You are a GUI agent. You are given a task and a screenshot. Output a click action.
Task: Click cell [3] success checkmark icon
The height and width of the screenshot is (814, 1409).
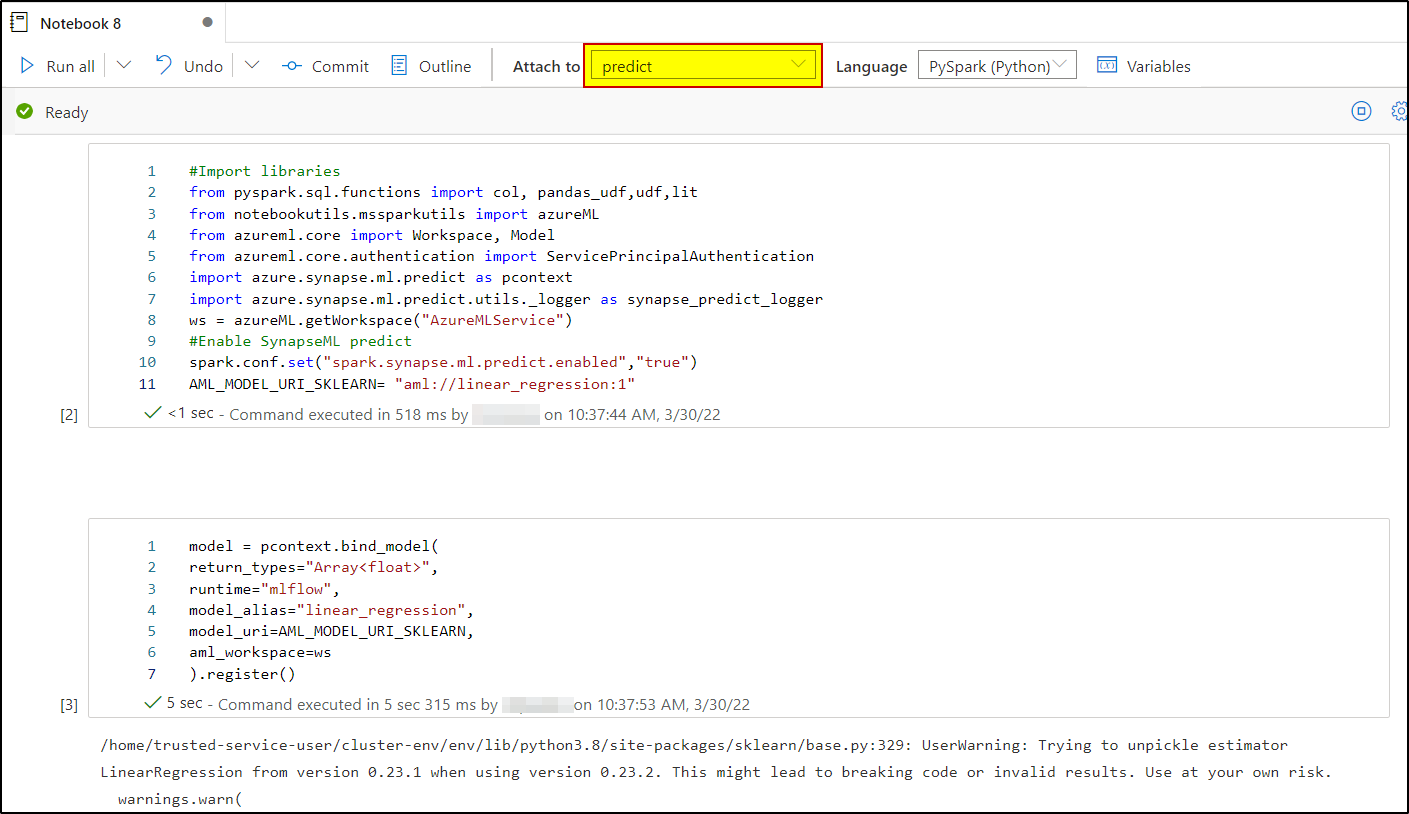click(x=153, y=702)
